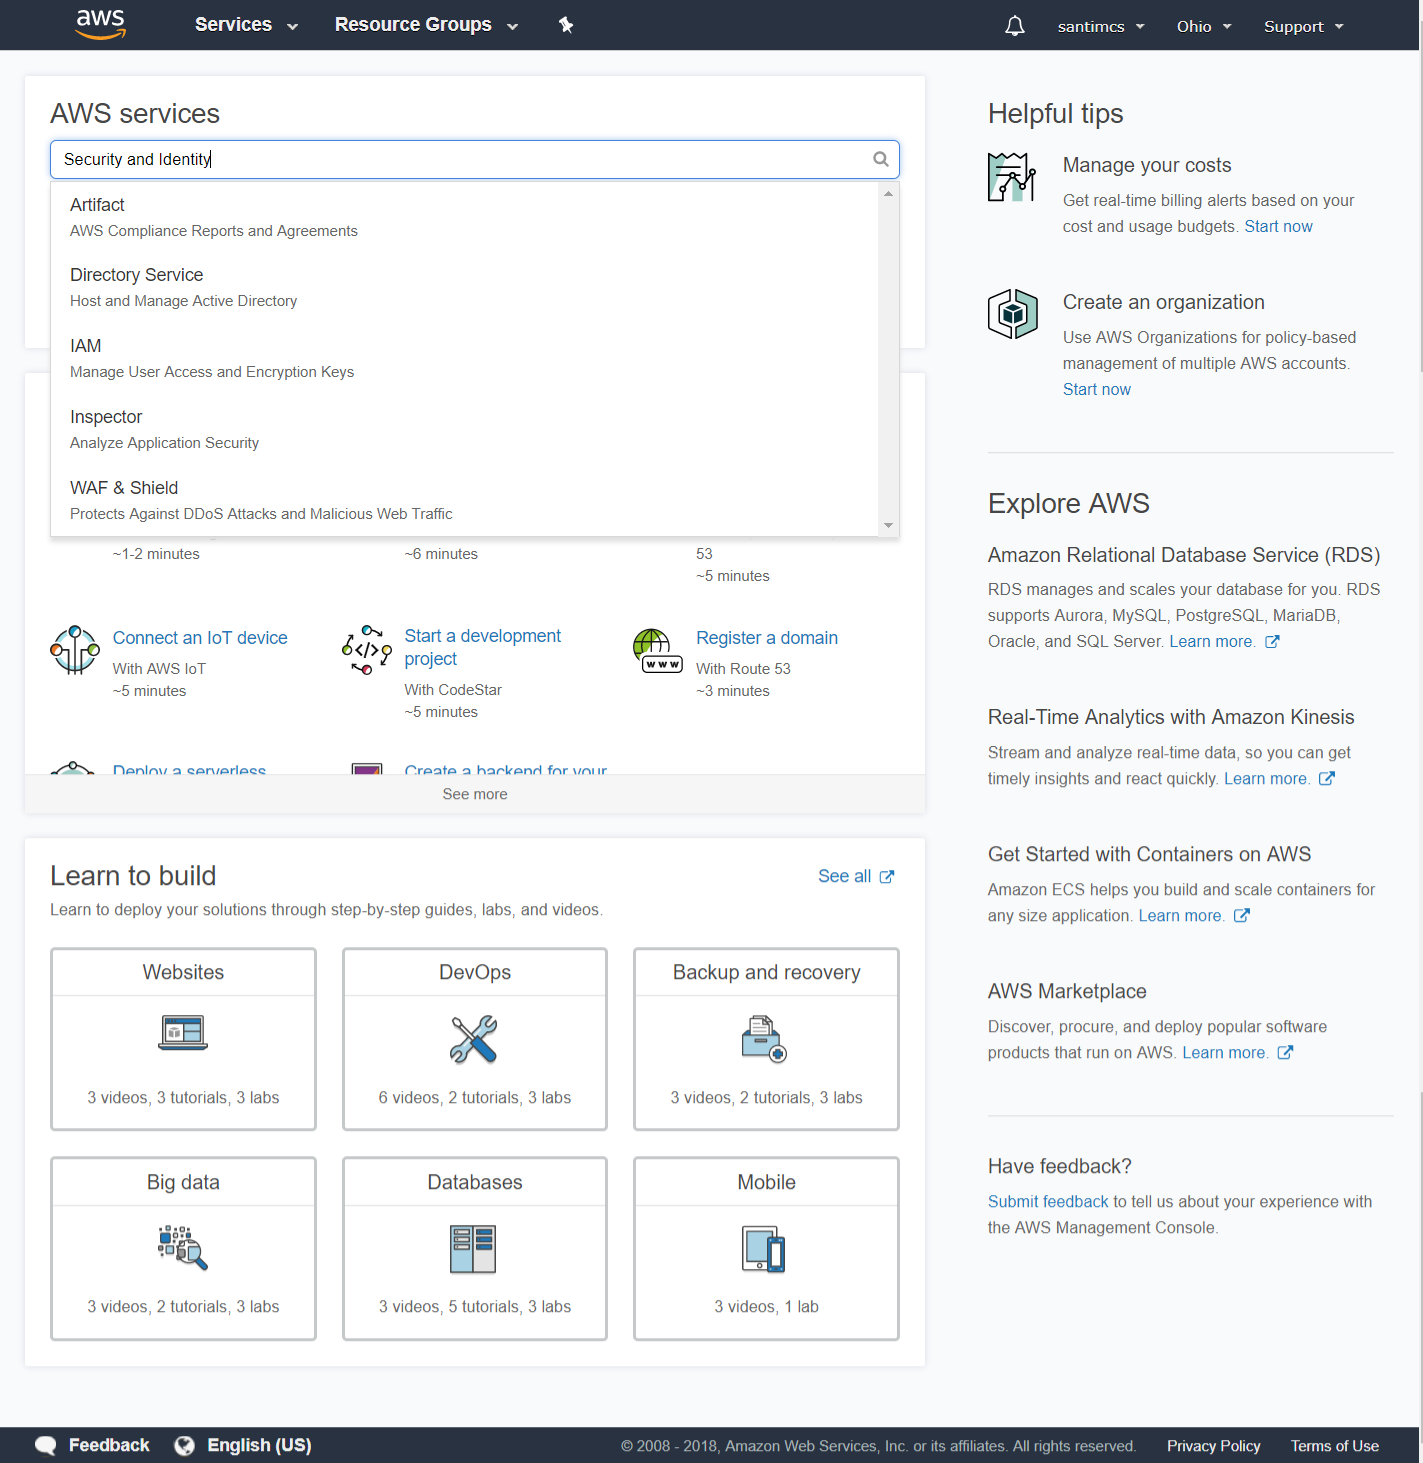
Task: Open the santimcs account dropdown
Action: (x=1101, y=27)
